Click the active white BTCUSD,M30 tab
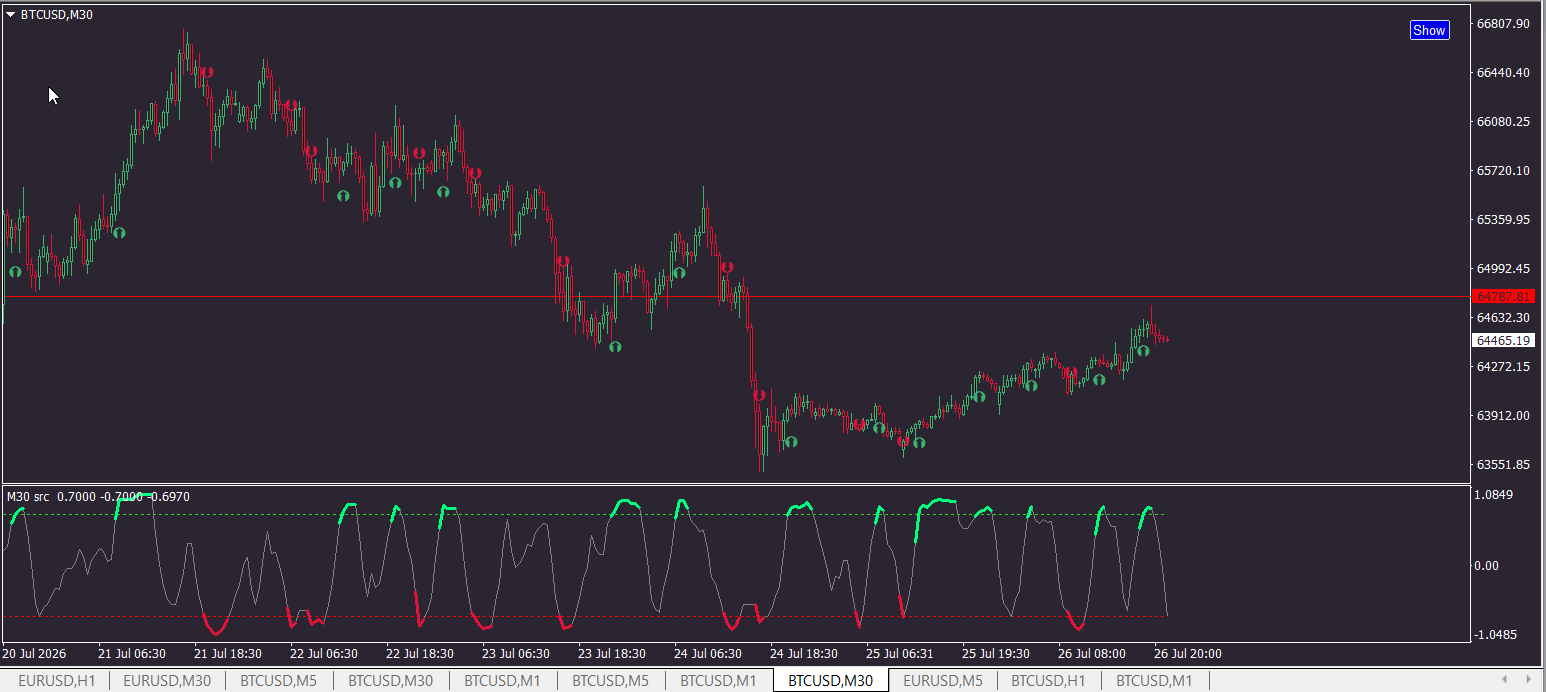Viewport: 1546px width, 692px height. pos(830,681)
